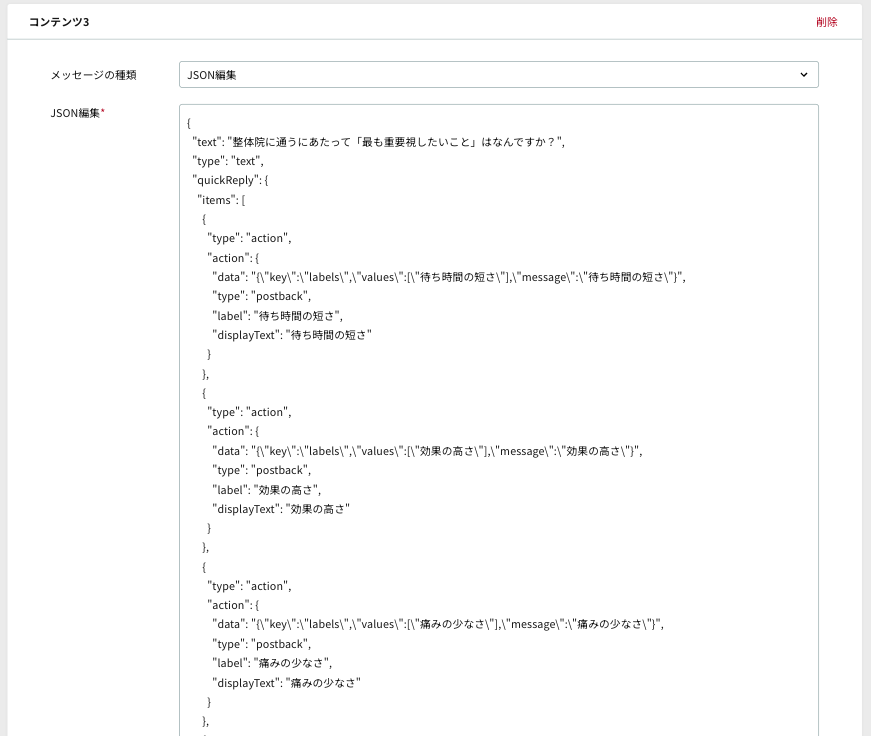Image resolution: width=871 pixels, height=736 pixels.
Task: Click the data line containing 待ち時間の短さ values
Action: pos(449,277)
